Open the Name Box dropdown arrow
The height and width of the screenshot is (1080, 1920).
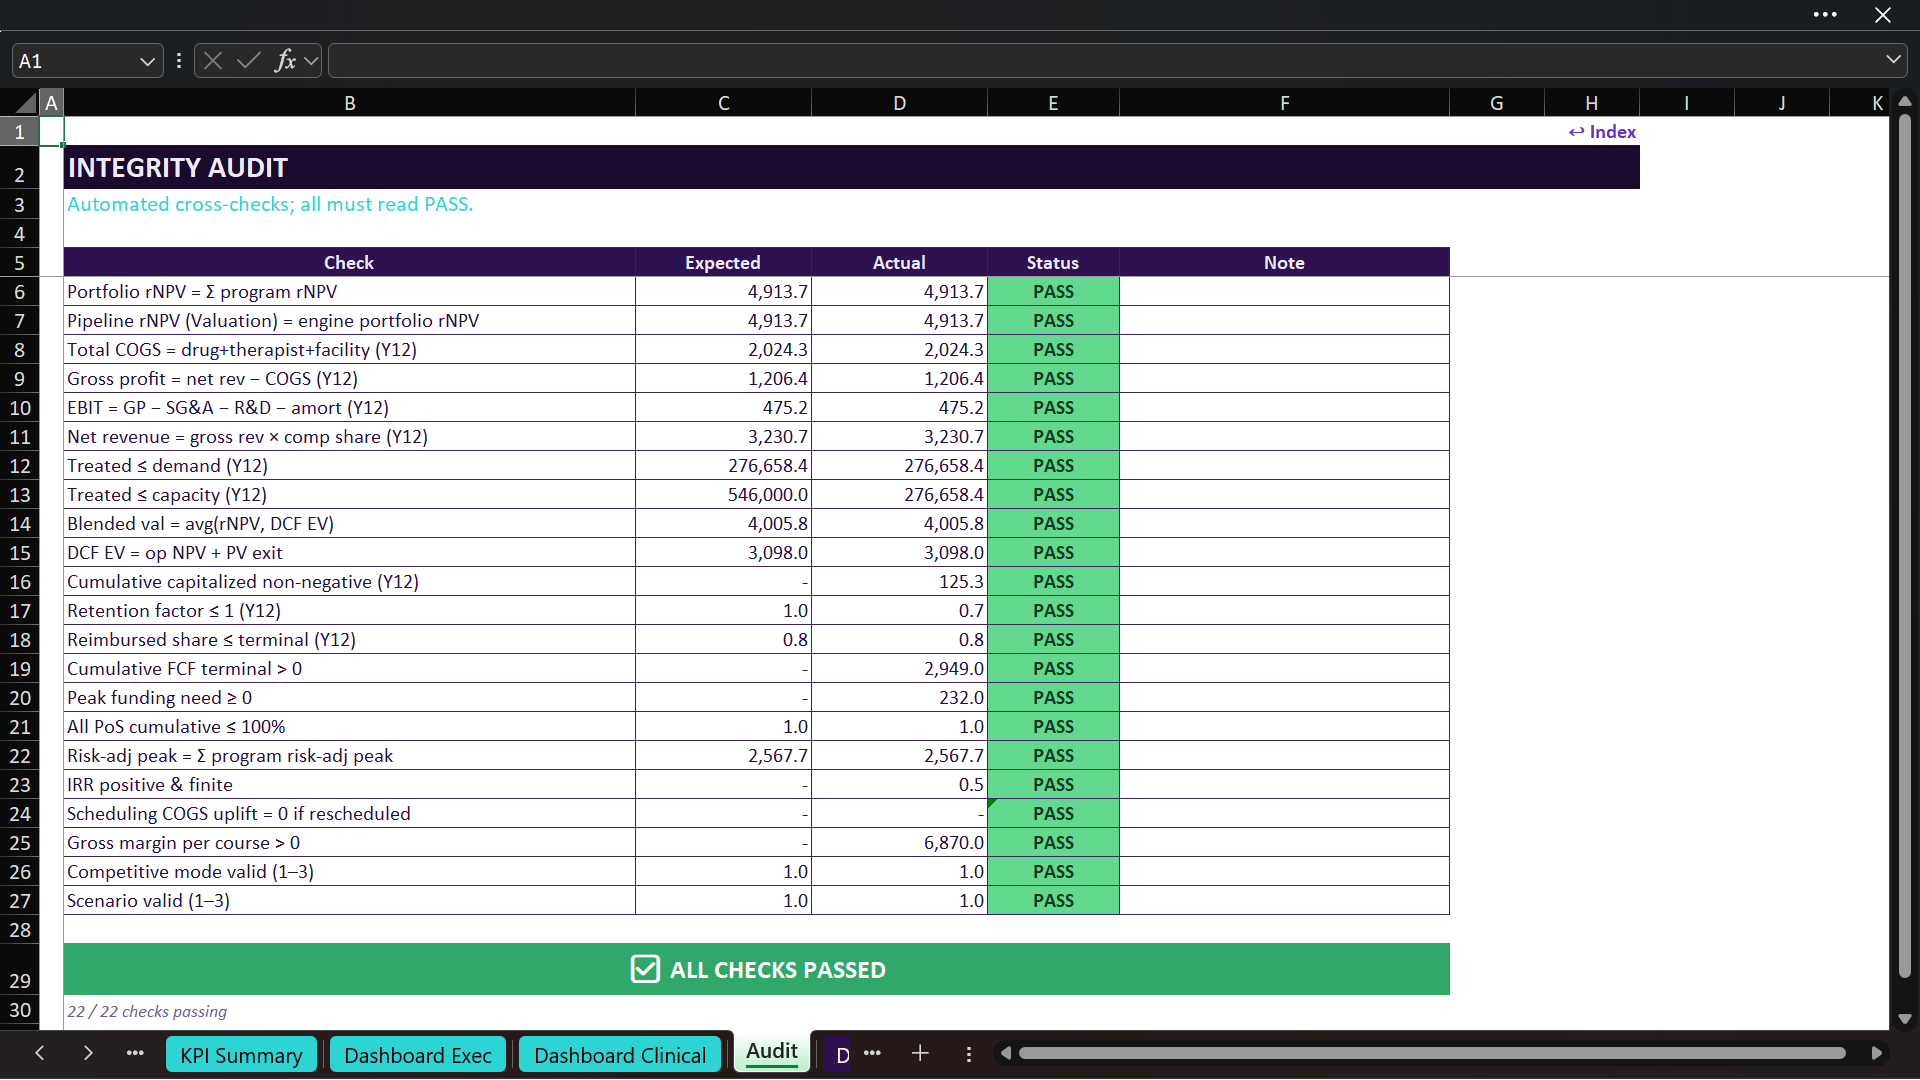click(147, 61)
